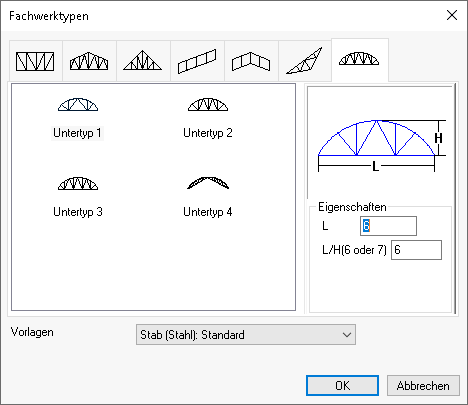Screen dimensions: 468x405
Task: Select the arched bowstring truss tab
Action: (360, 60)
